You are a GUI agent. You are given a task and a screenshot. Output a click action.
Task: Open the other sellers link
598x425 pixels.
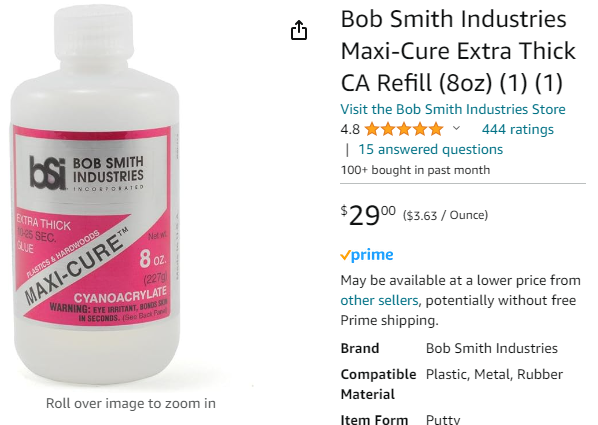379,301
